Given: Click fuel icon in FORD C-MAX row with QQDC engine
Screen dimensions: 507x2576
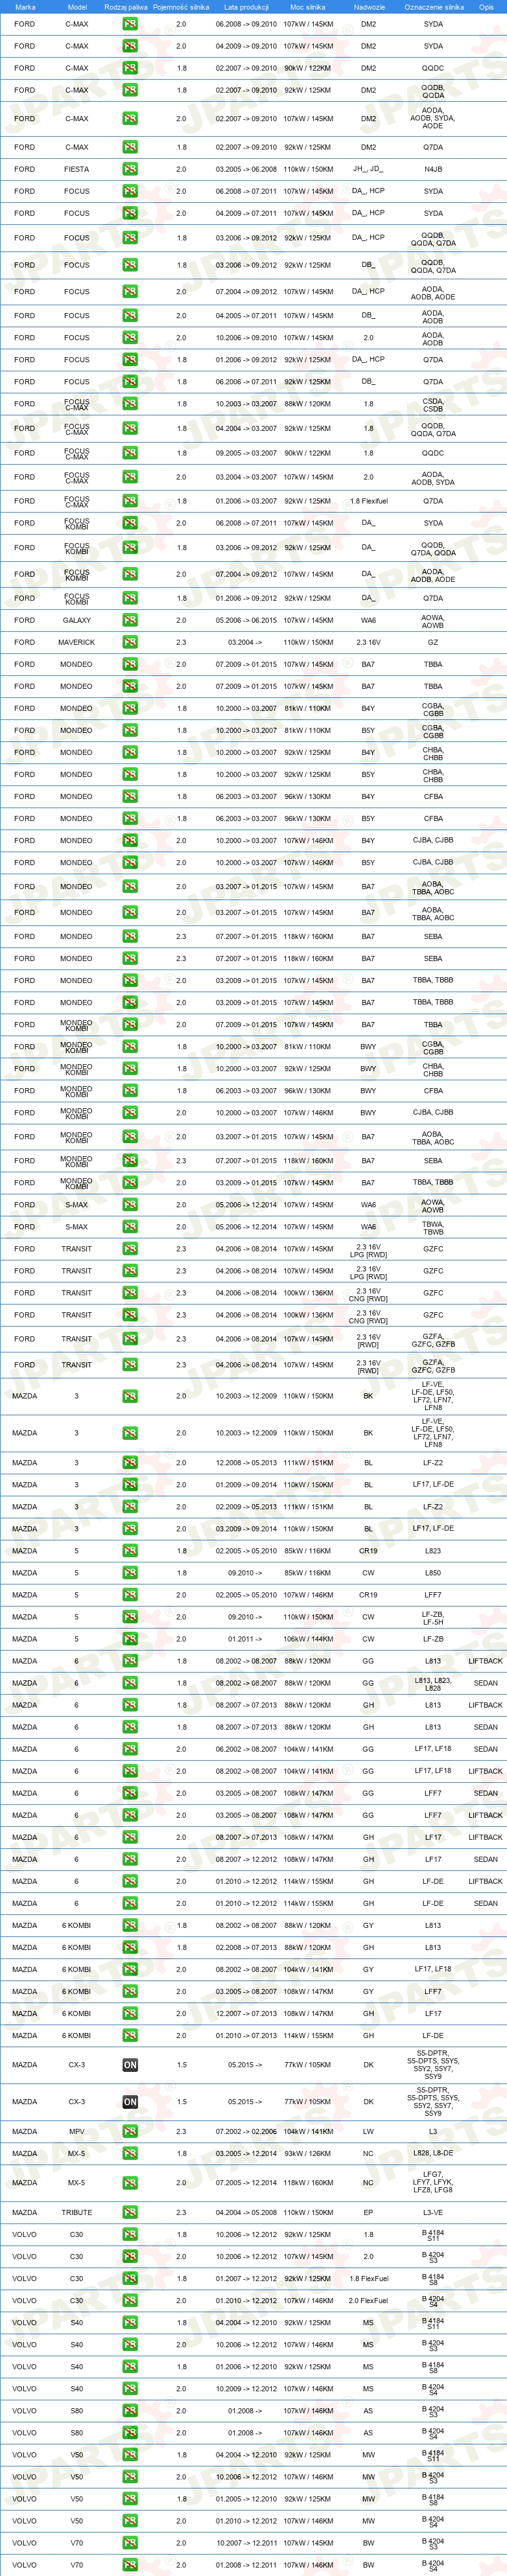Looking at the screenshot, I should point(130,68).
